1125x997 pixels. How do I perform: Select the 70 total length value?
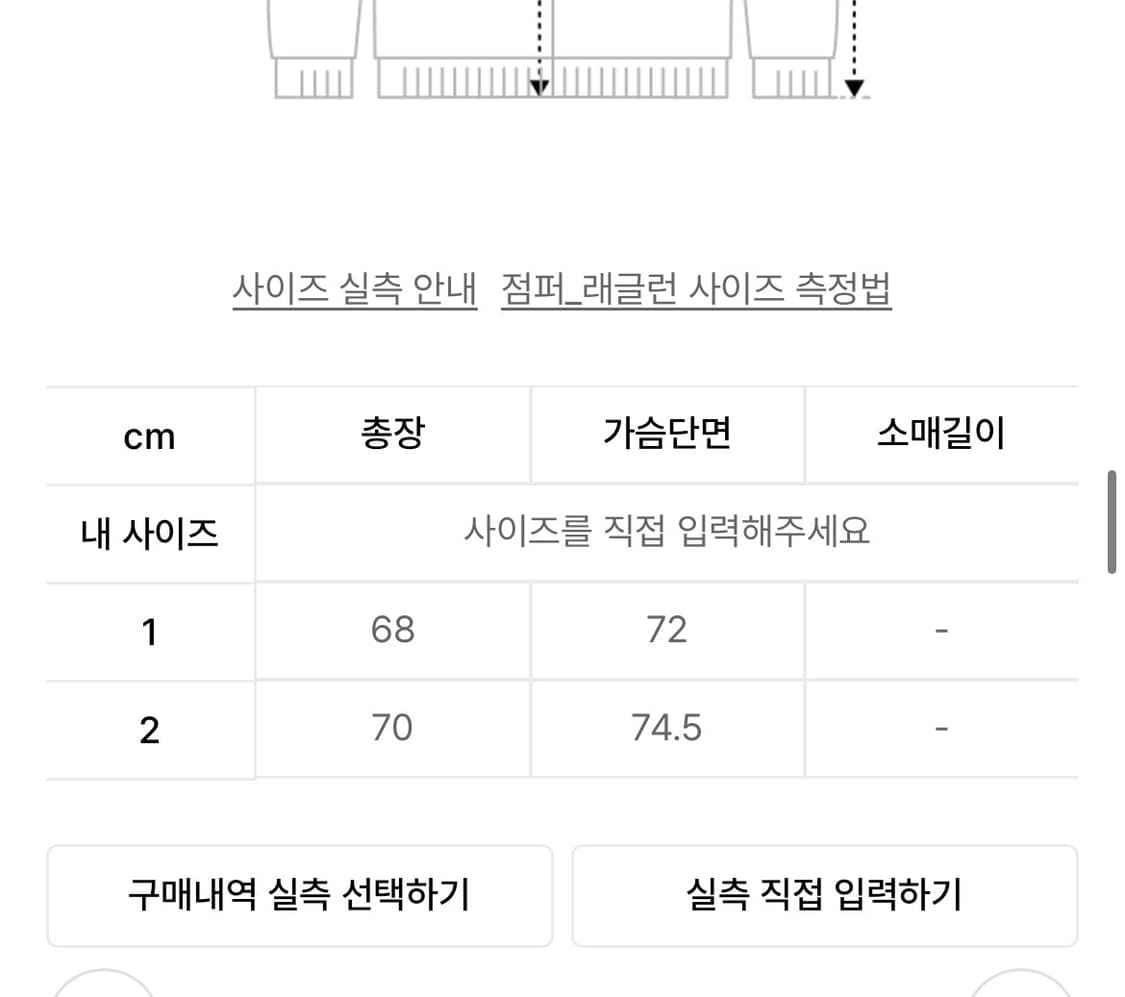(x=392, y=729)
